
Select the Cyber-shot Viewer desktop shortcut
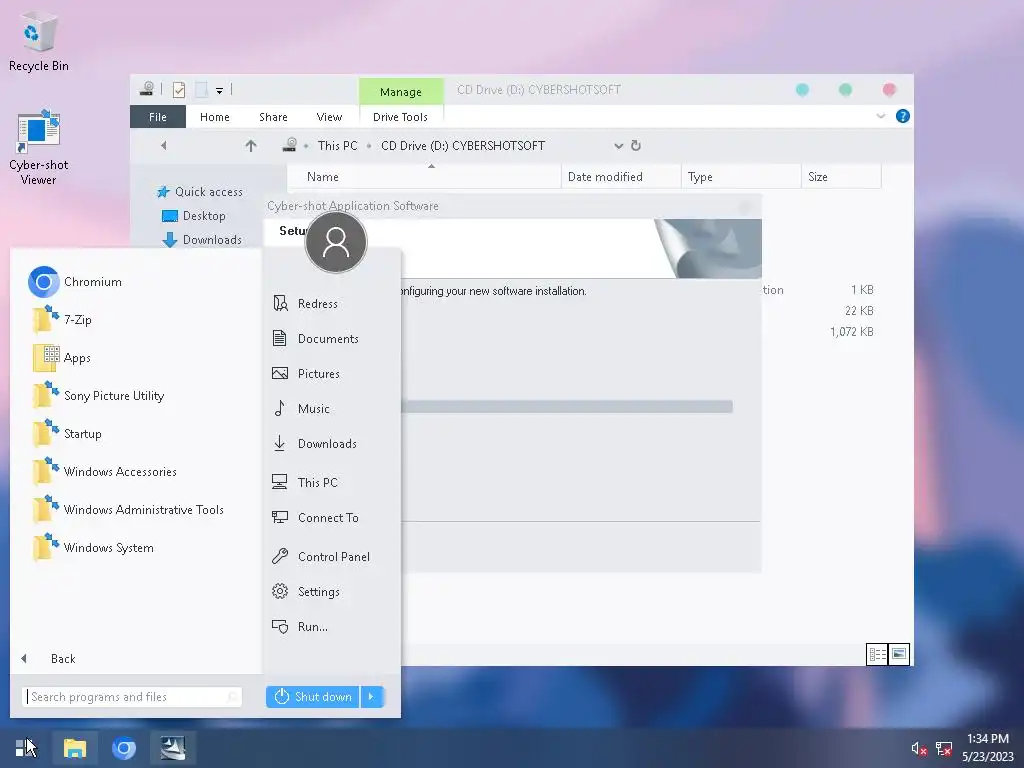tap(39, 148)
